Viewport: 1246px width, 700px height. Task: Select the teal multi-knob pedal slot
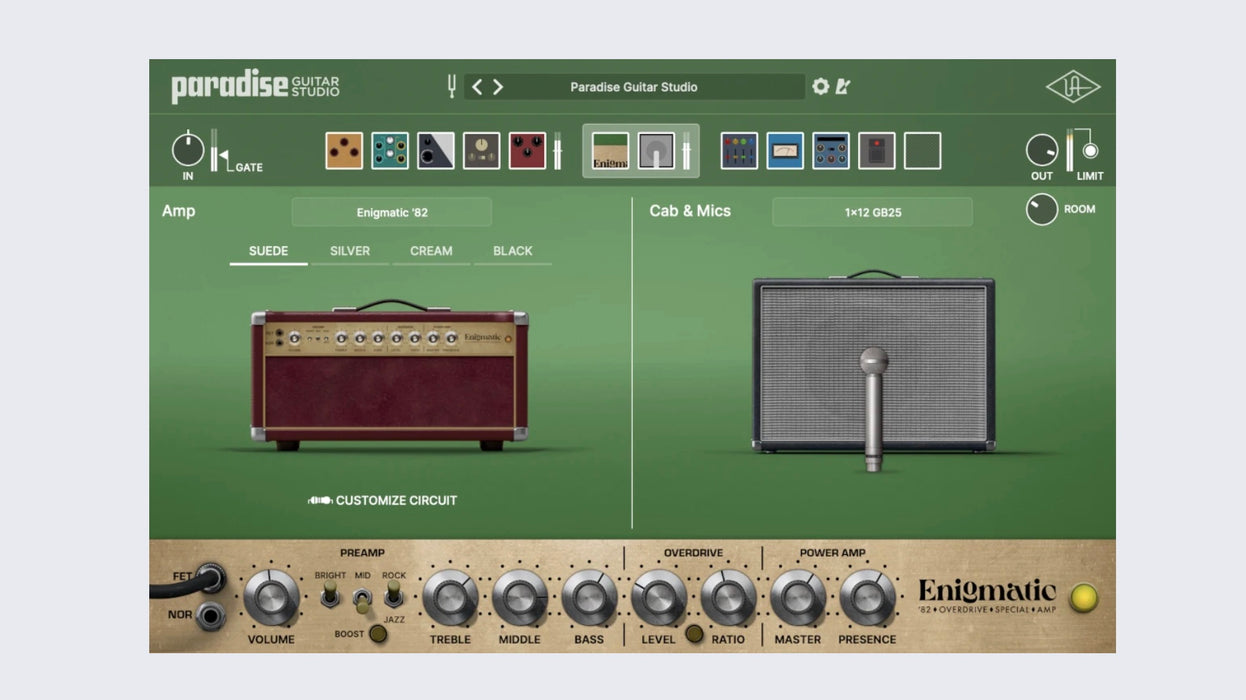pyautogui.click(x=390, y=151)
